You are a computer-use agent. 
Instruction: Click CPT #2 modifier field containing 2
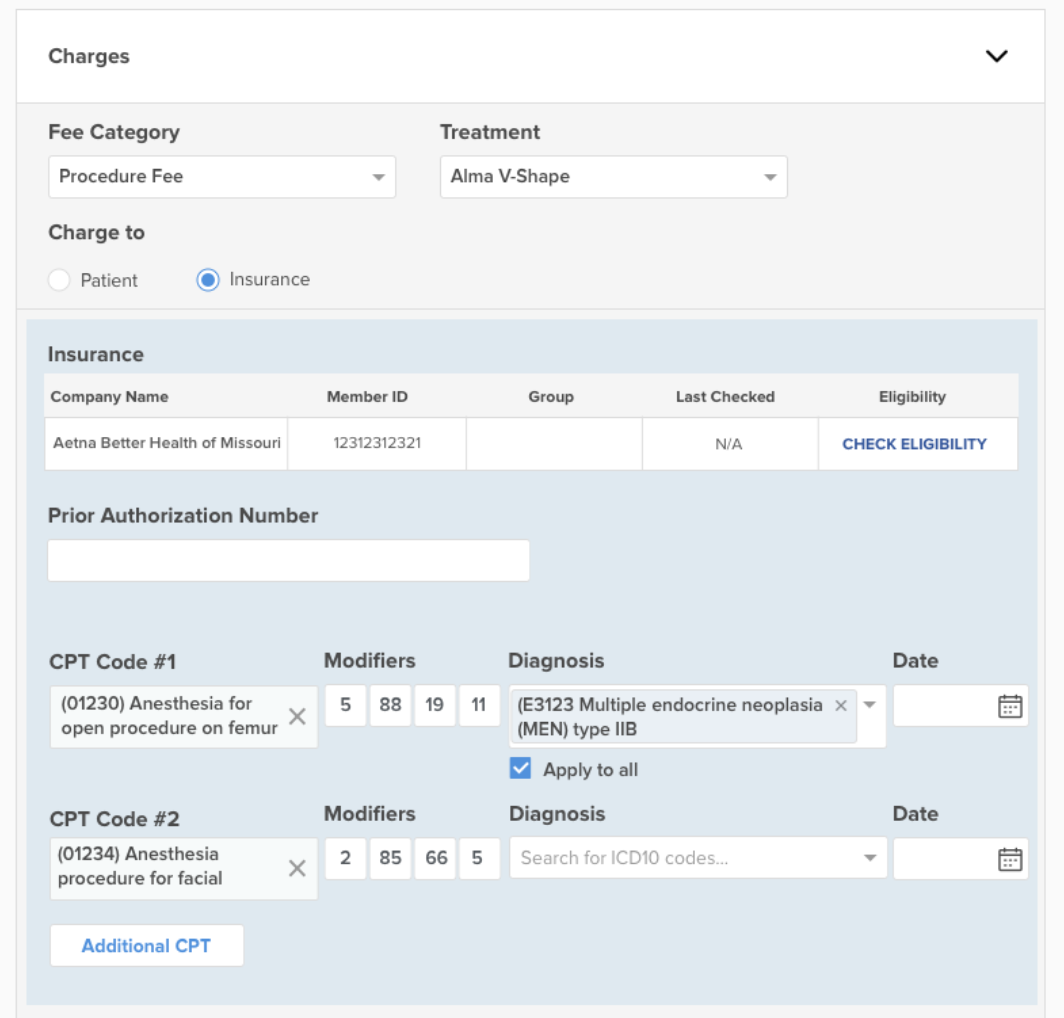click(x=345, y=859)
